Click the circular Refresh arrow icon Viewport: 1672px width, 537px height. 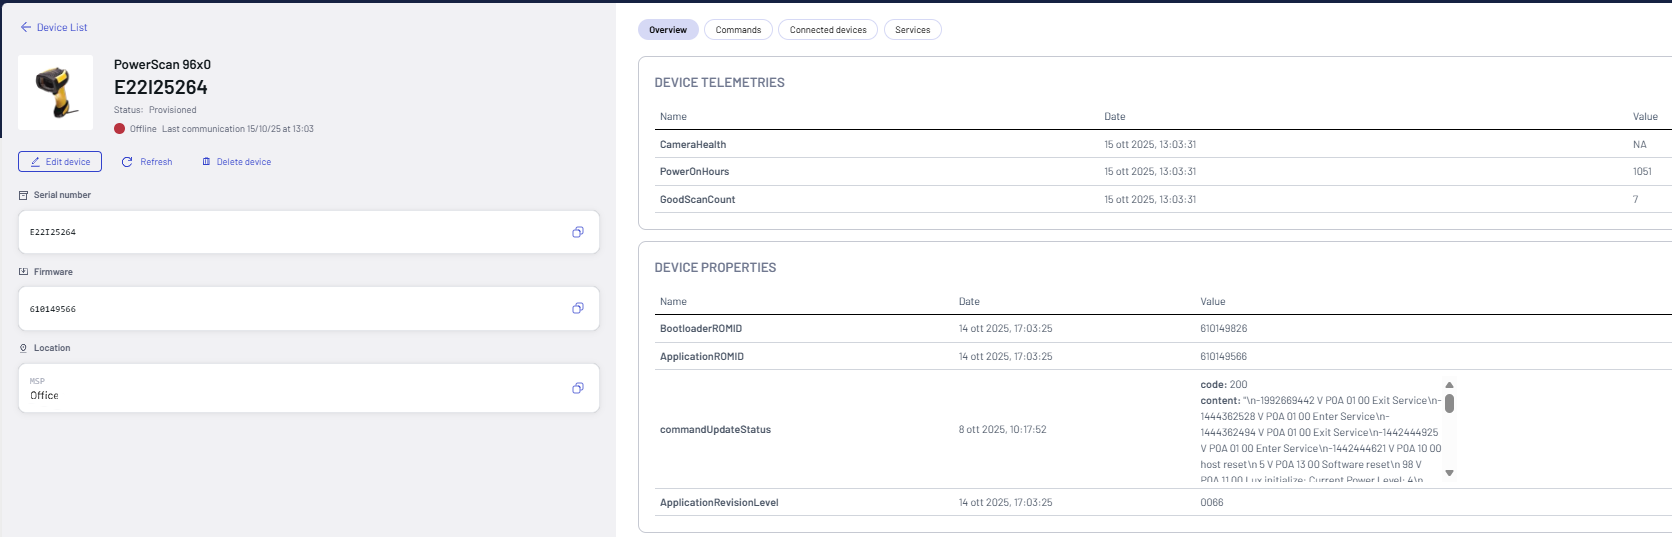(127, 162)
